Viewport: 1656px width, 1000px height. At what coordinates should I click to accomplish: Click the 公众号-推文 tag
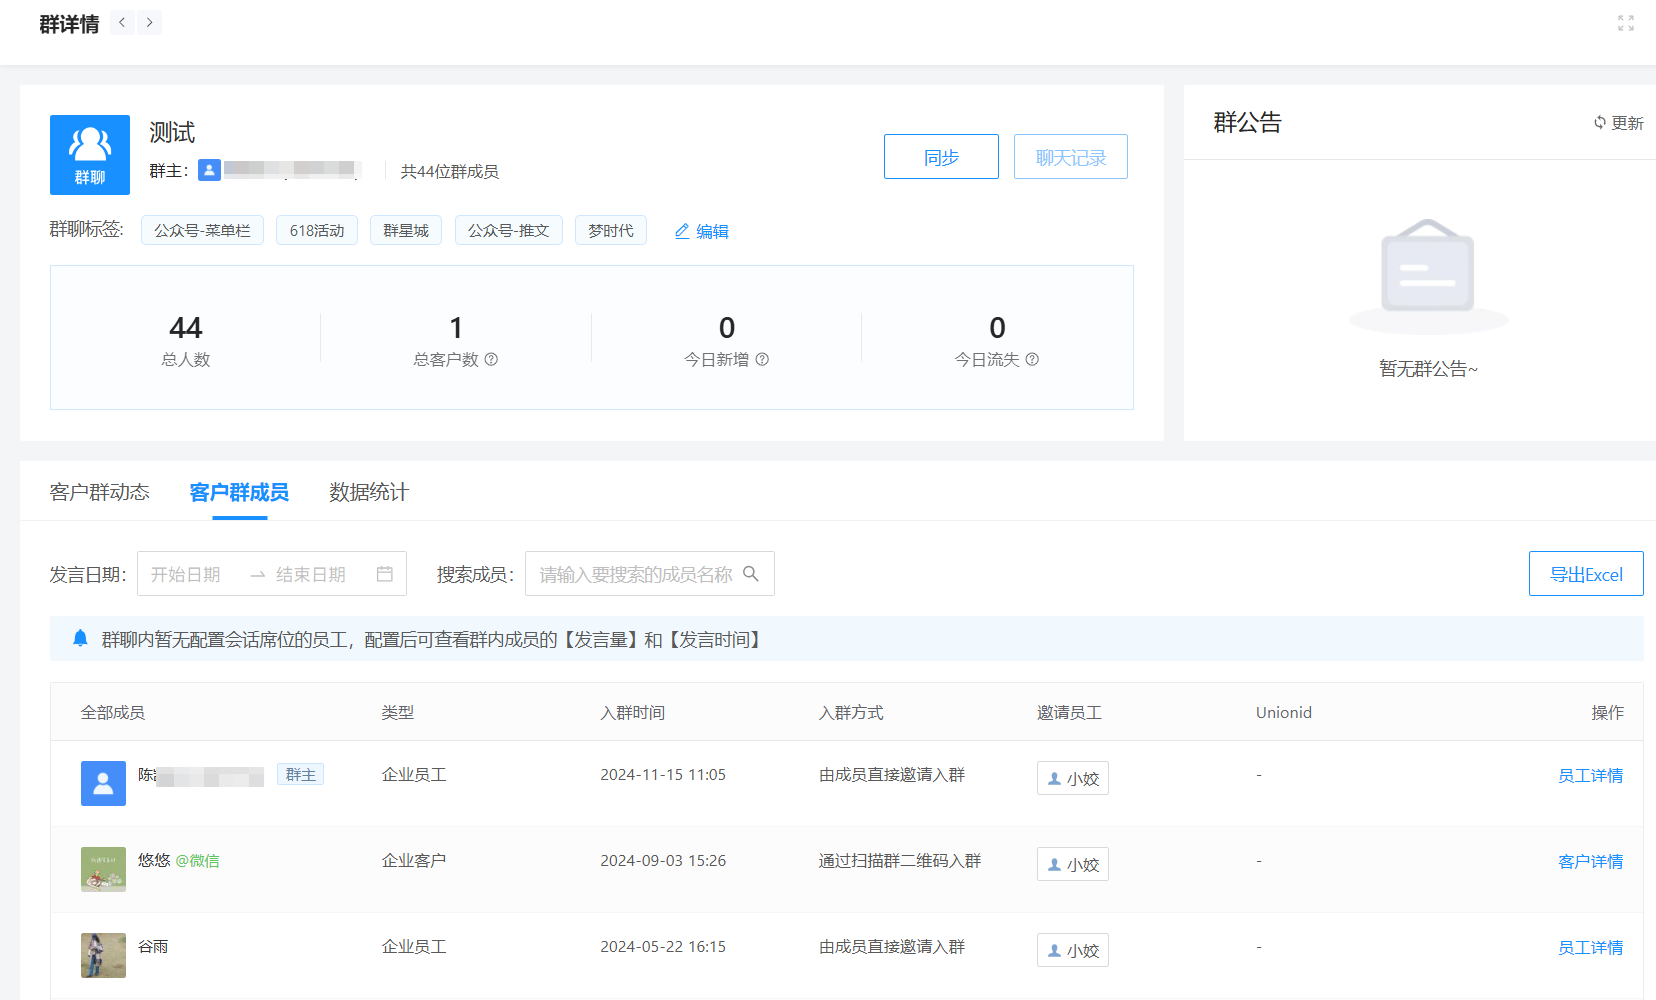509,230
